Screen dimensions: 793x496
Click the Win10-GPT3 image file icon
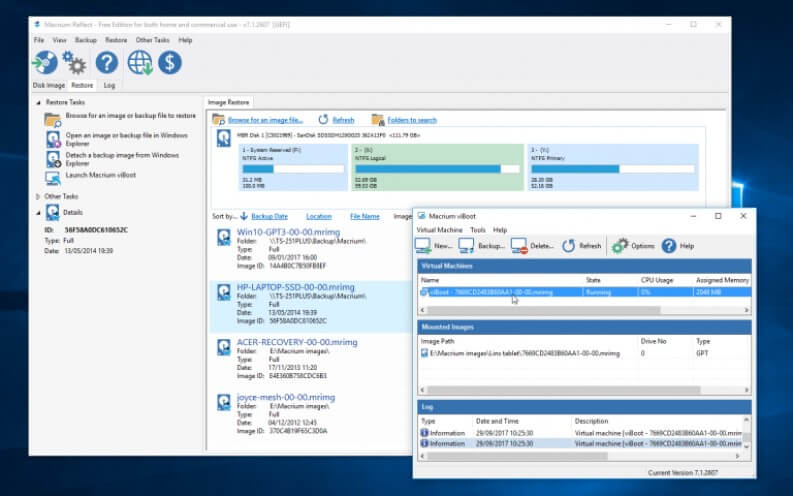(x=224, y=237)
